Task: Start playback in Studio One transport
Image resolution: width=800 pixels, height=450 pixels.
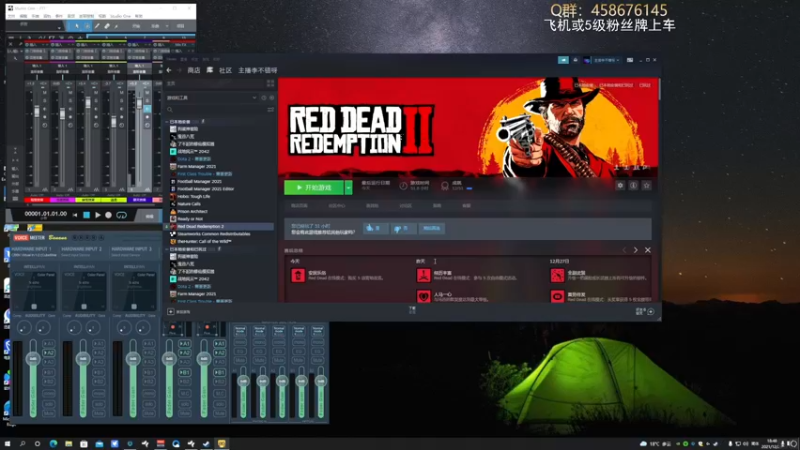Action: coord(97,215)
